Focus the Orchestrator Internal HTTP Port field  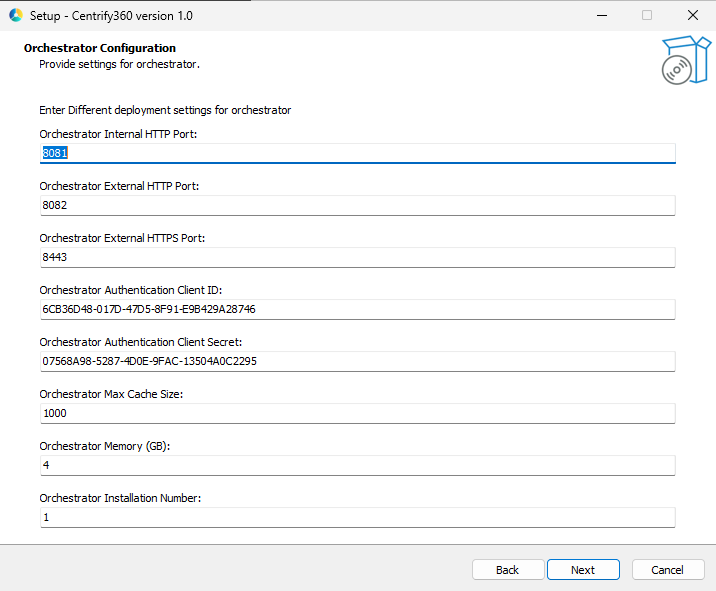pos(358,153)
